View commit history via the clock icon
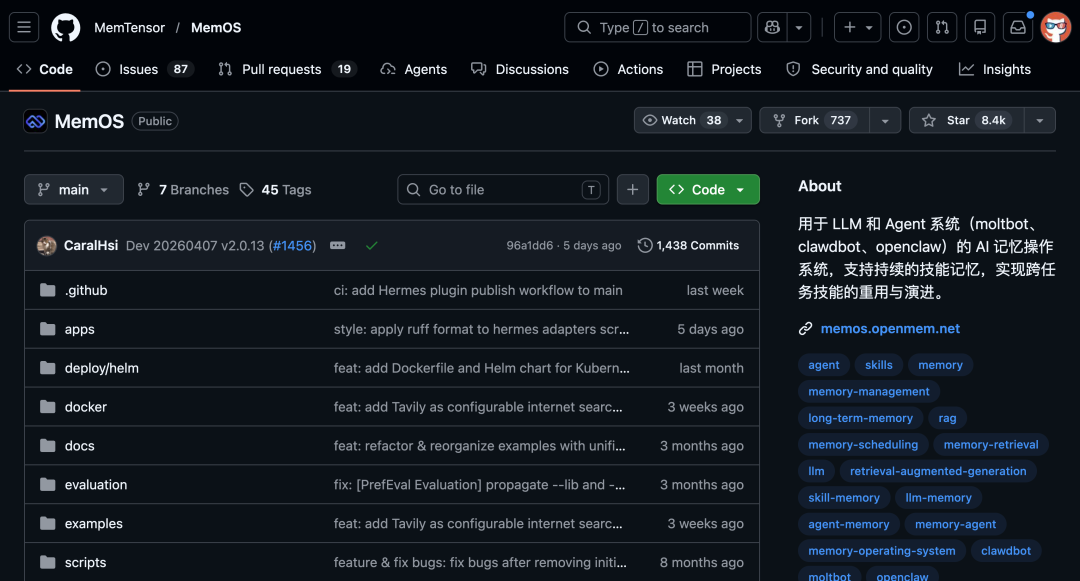 click(644, 245)
